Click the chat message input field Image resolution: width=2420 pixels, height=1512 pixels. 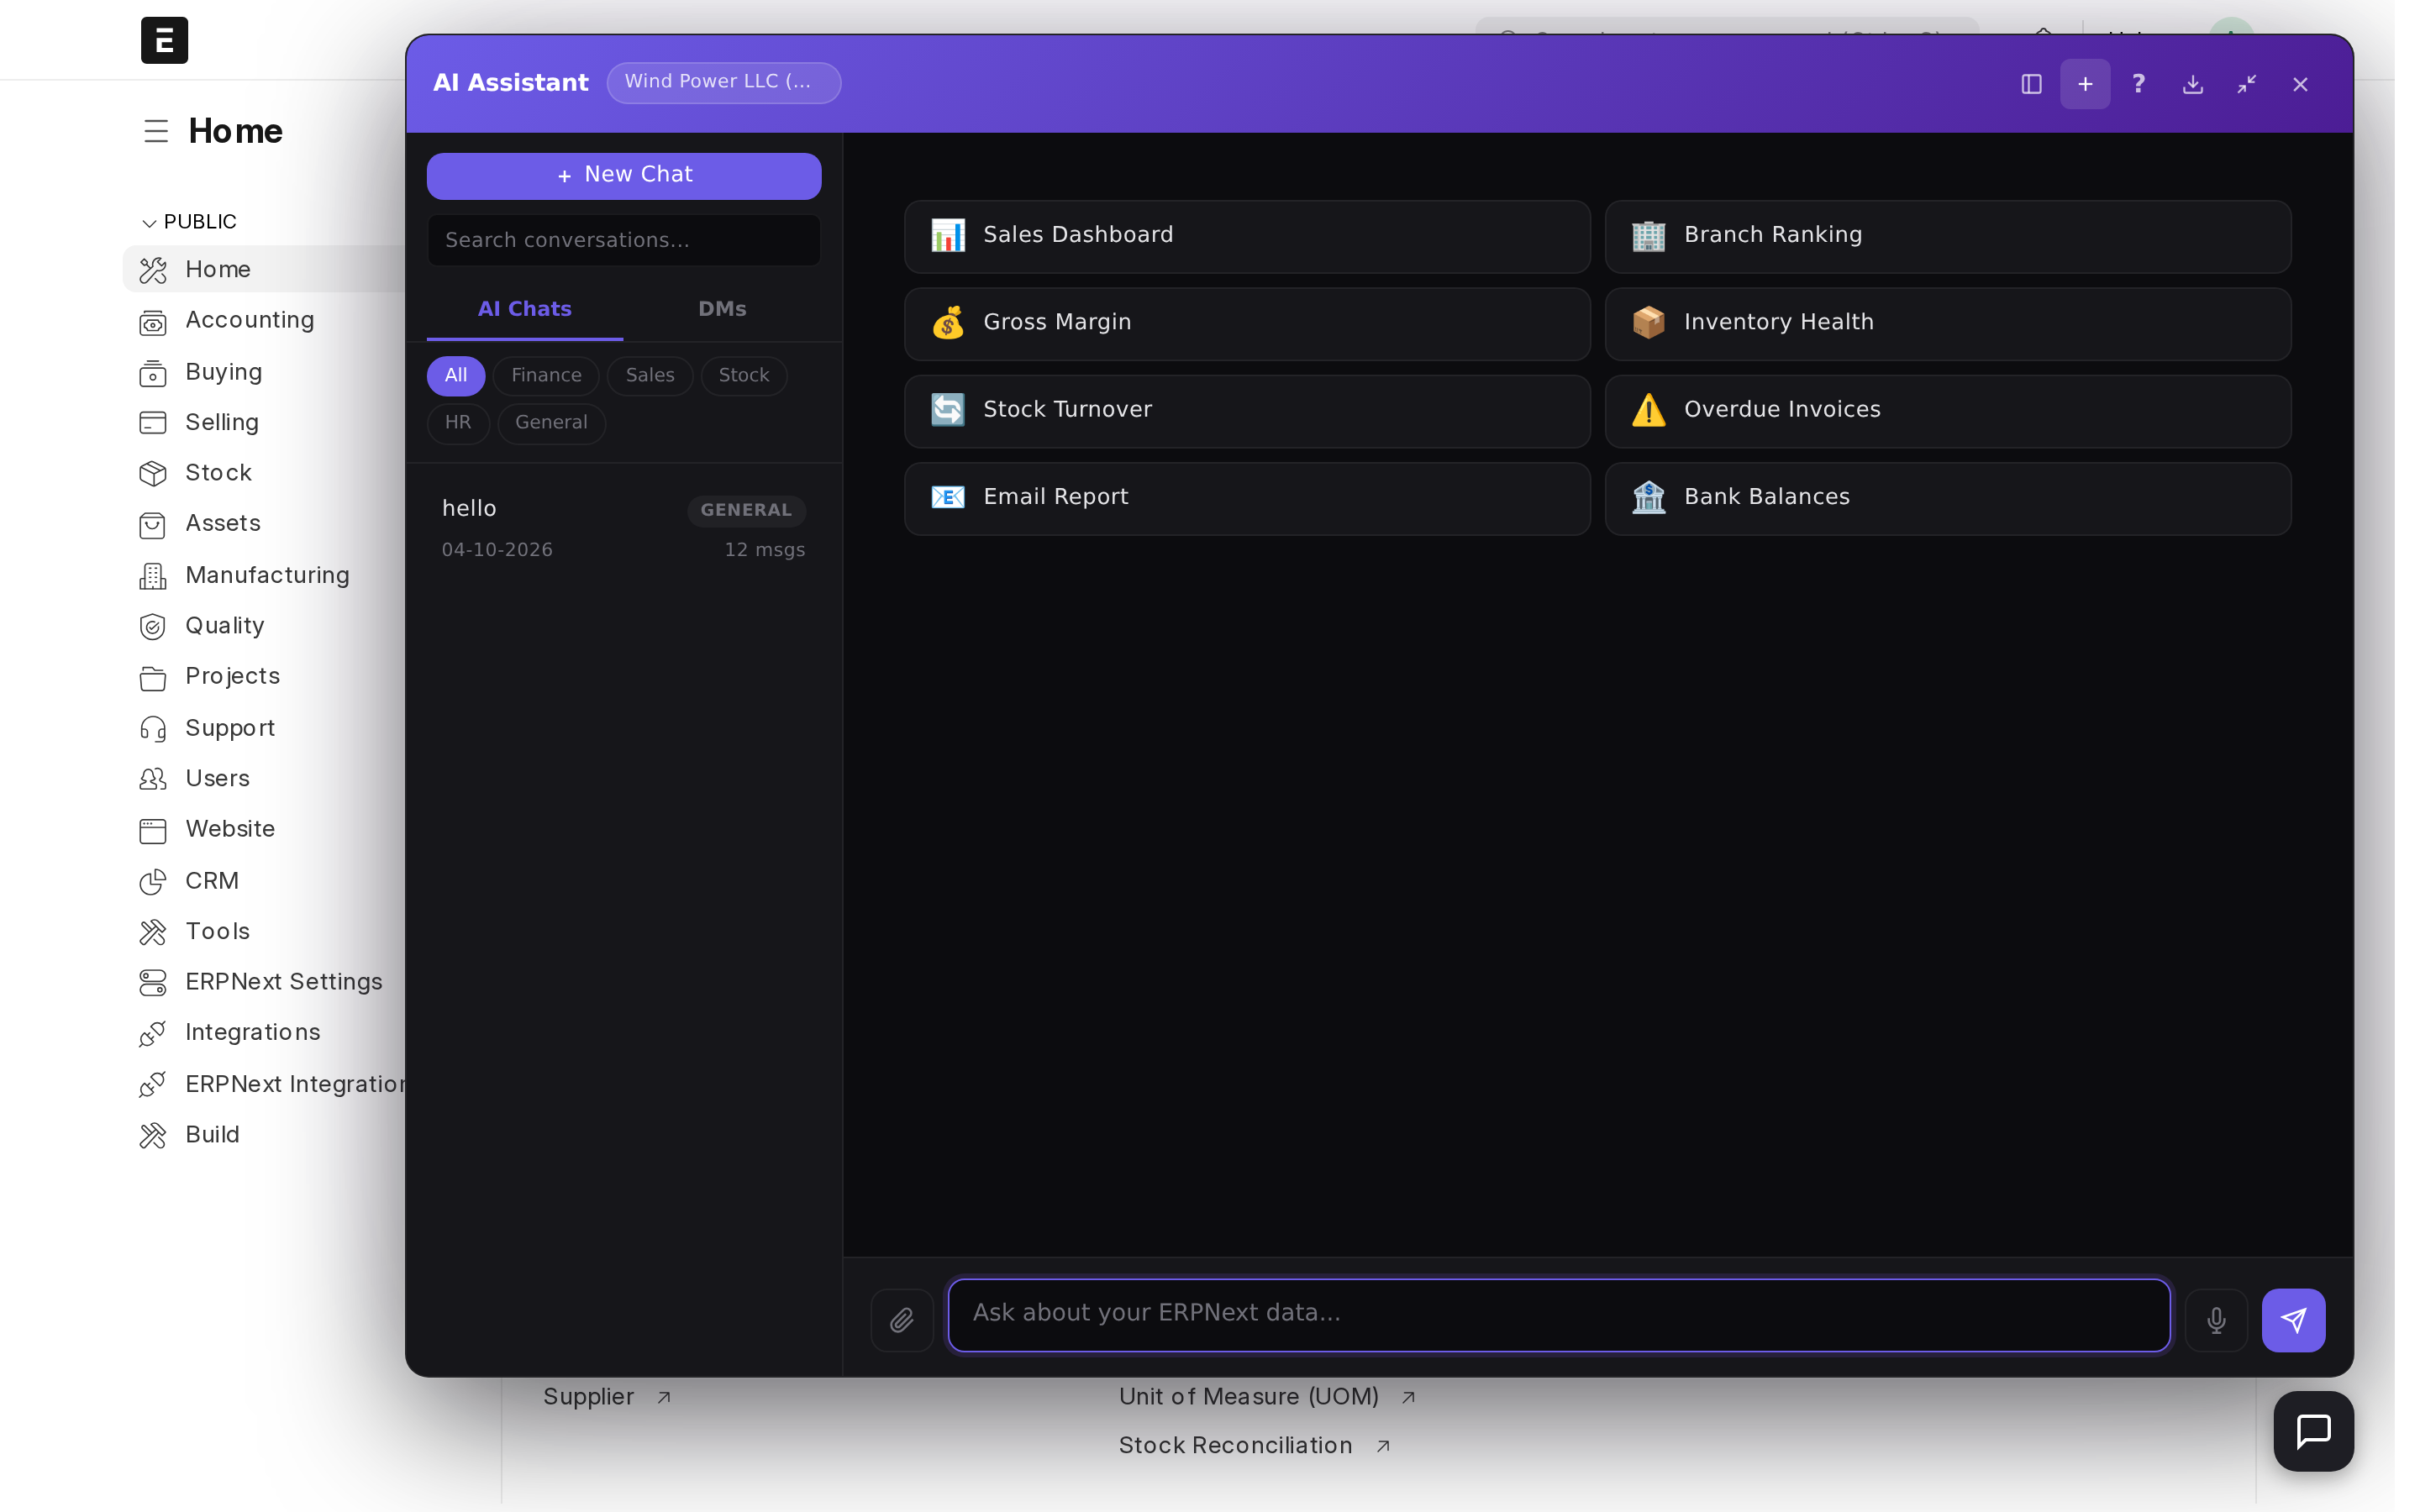pos(1557,1314)
